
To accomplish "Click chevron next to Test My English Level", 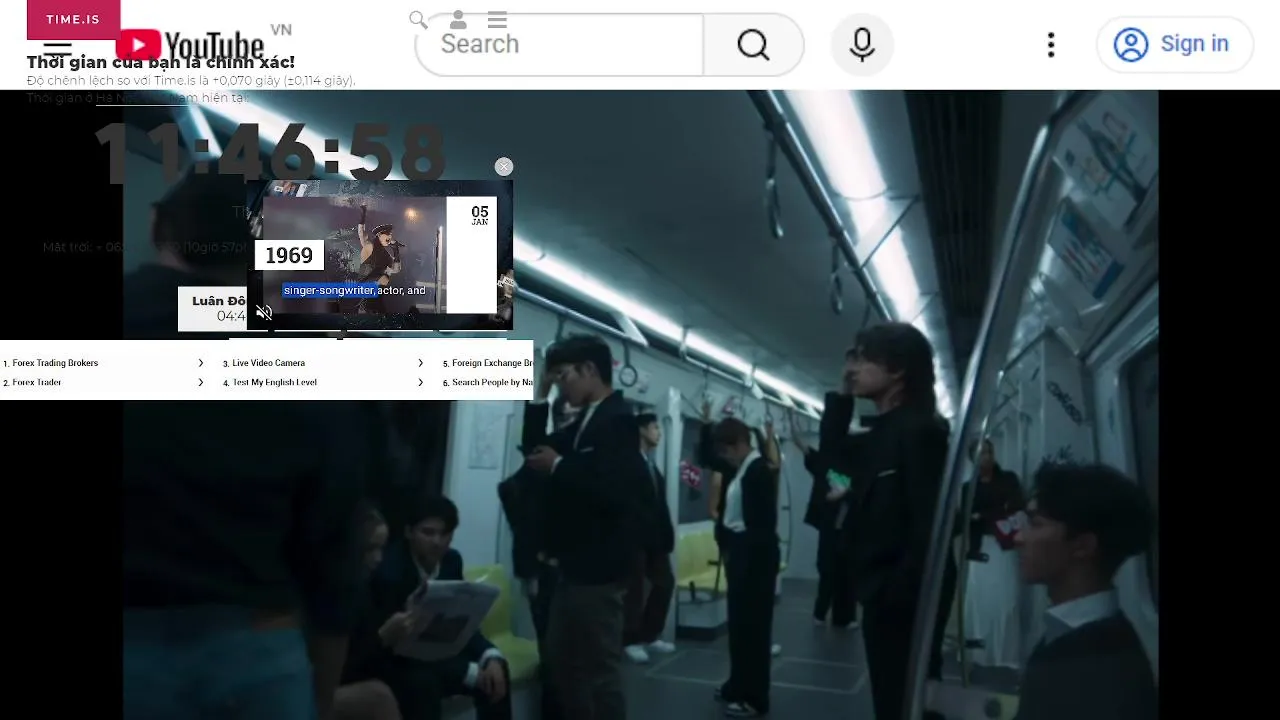I will (x=420, y=382).
